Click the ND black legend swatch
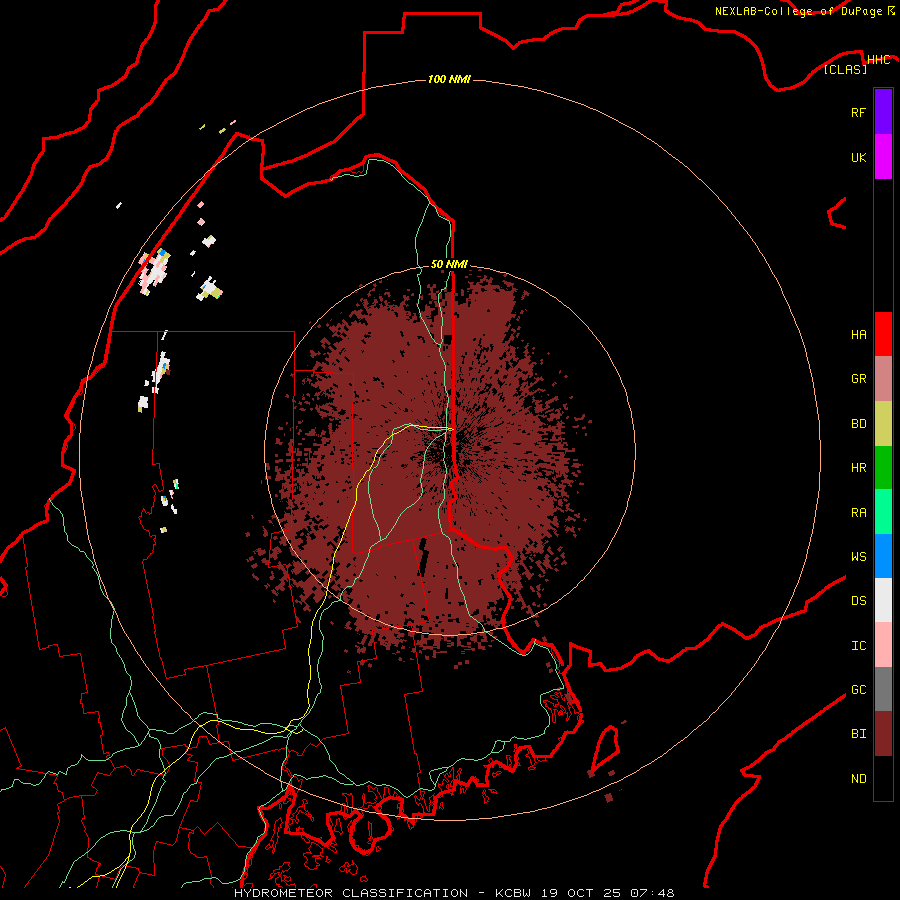The height and width of the screenshot is (900, 900). coord(883,778)
